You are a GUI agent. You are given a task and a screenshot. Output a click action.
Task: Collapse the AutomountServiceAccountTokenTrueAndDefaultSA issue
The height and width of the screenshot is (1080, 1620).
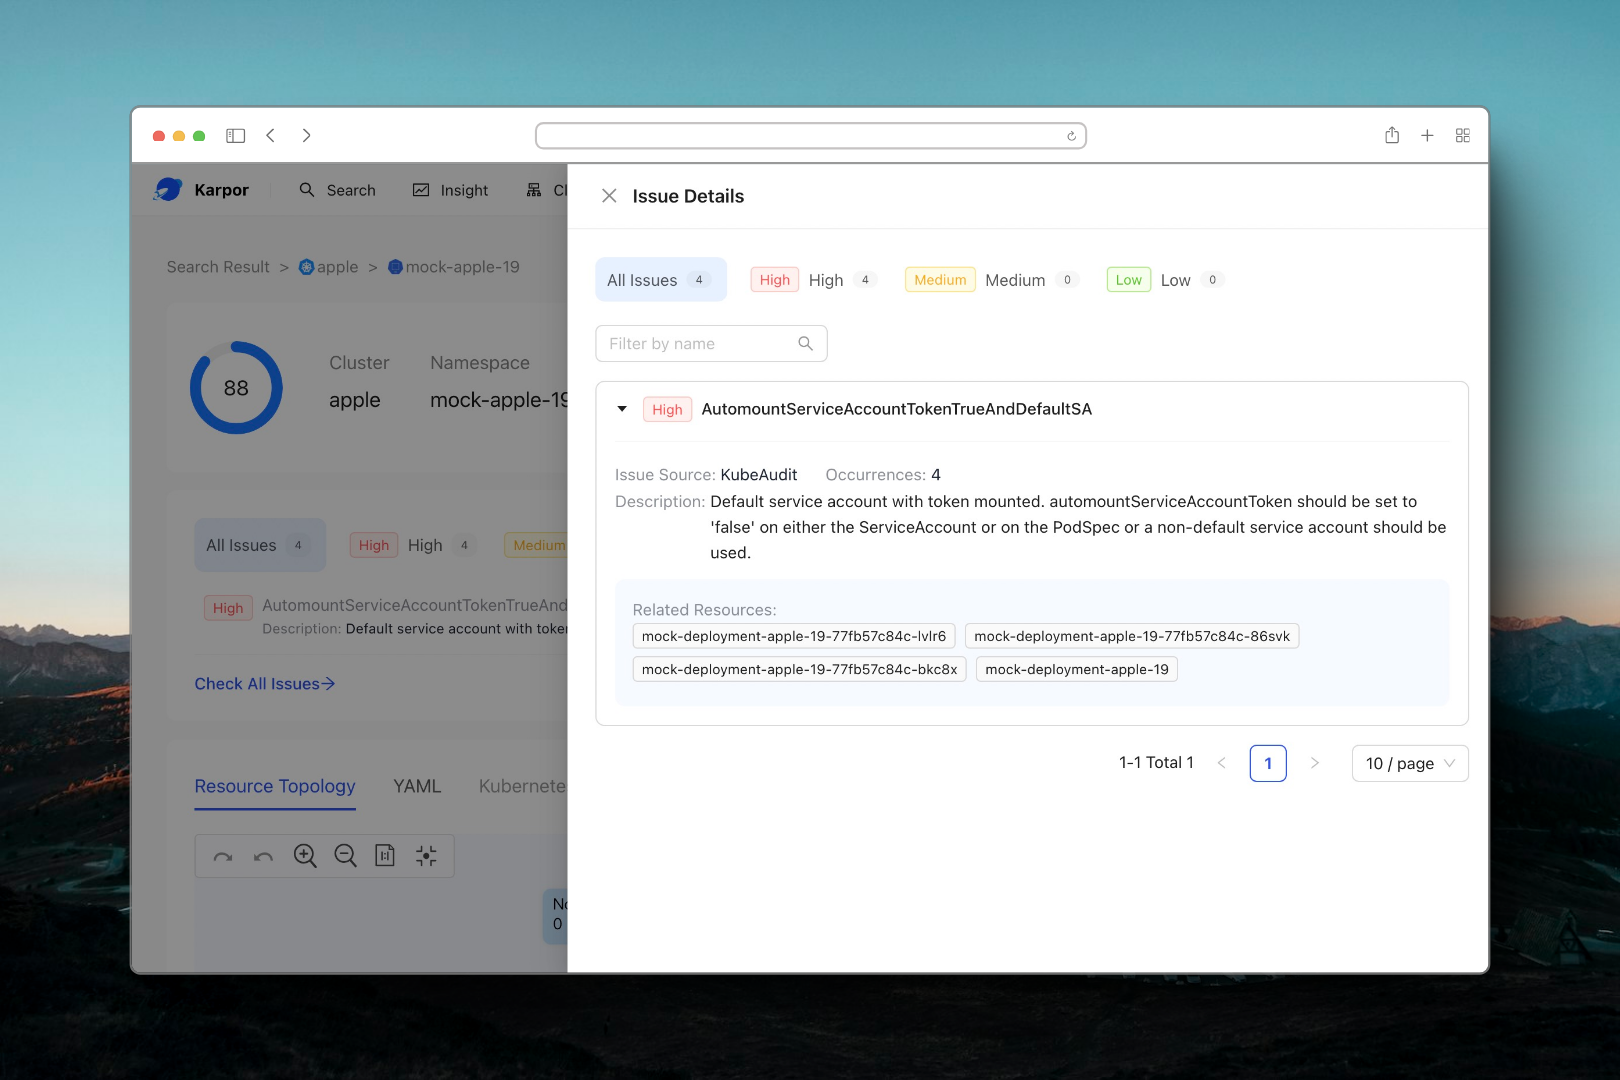622,409
